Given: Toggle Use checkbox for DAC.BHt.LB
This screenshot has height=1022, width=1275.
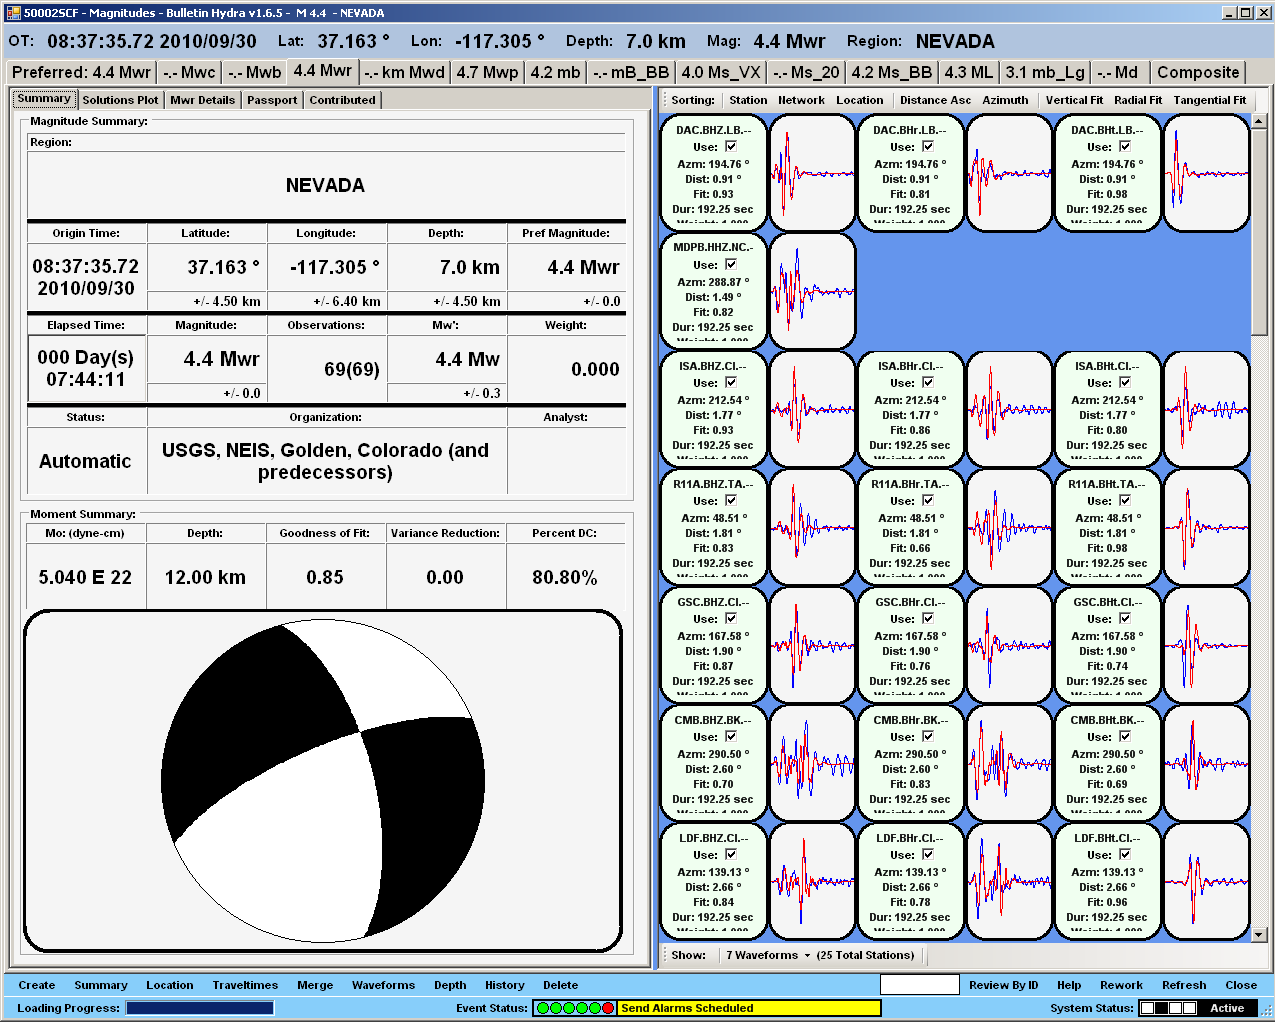Looking at the screenshot, I should tap(1125, 147).
